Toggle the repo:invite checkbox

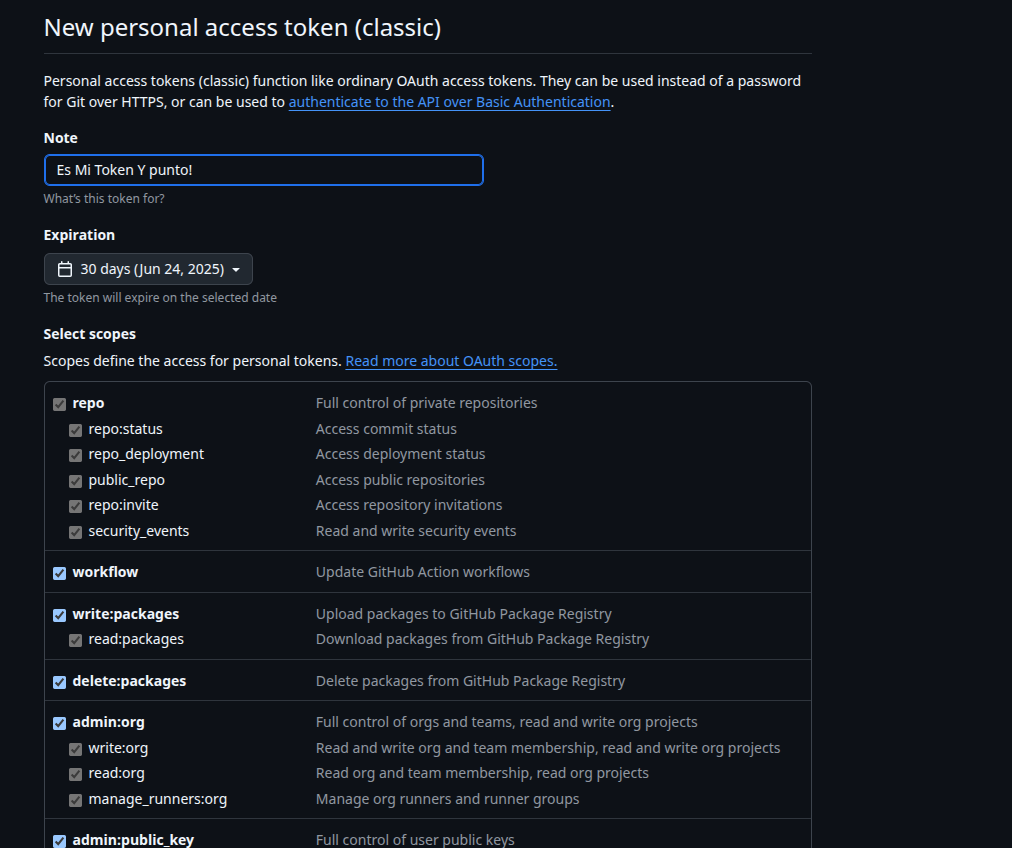[x=76, y=506]
